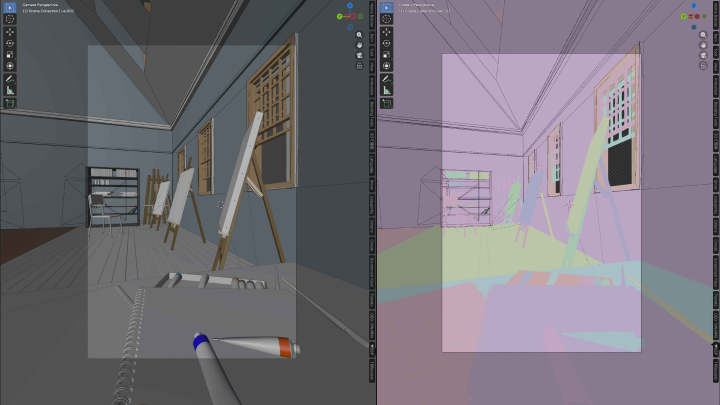Open the Item tab in left viewport sidebar

pos(371,38)
